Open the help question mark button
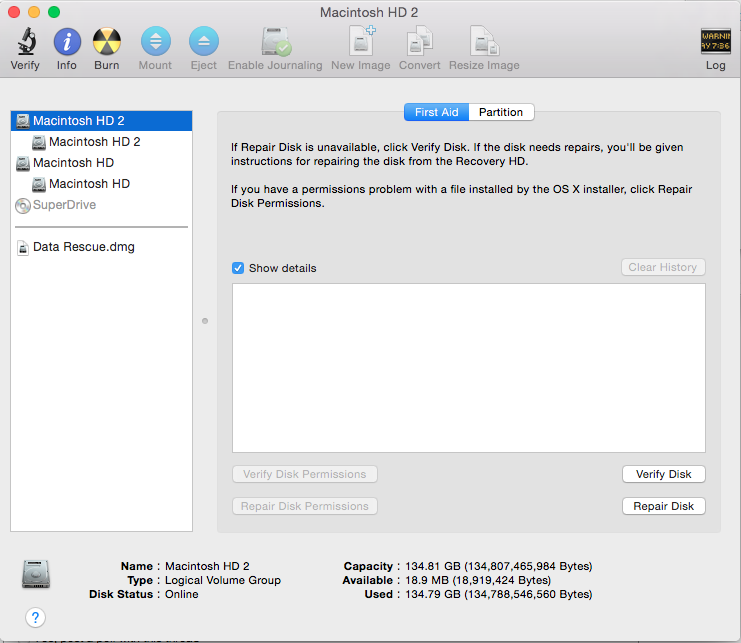Viewport: 741px width, 643px height. click(35, 617)
